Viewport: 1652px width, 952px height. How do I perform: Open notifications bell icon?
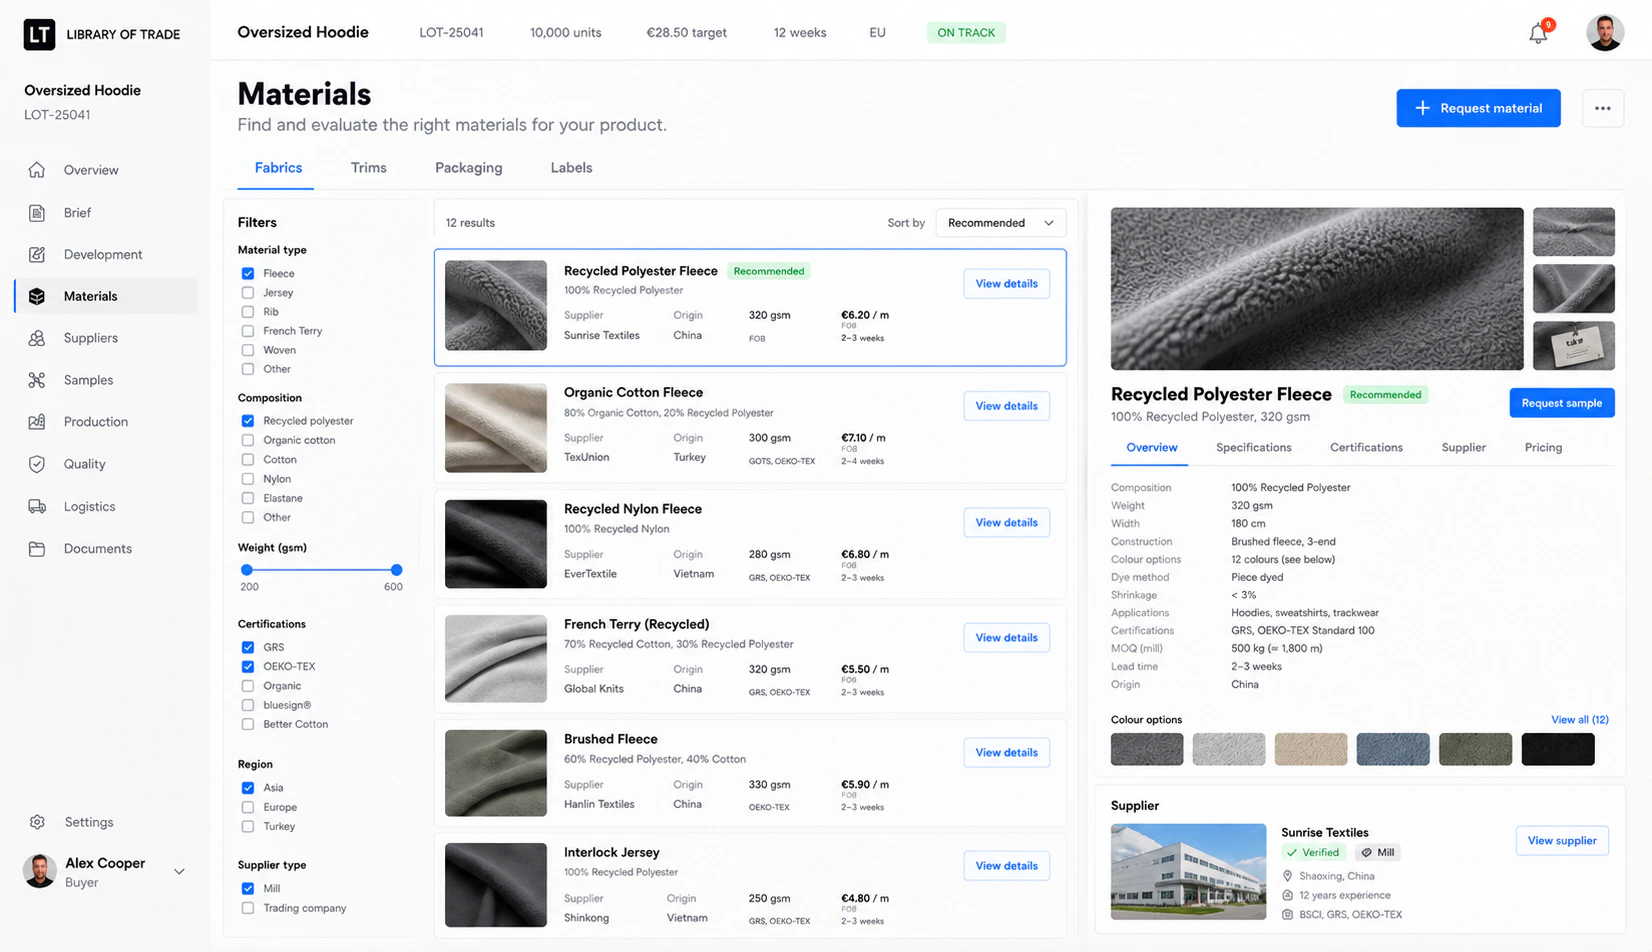[1539, 33]
